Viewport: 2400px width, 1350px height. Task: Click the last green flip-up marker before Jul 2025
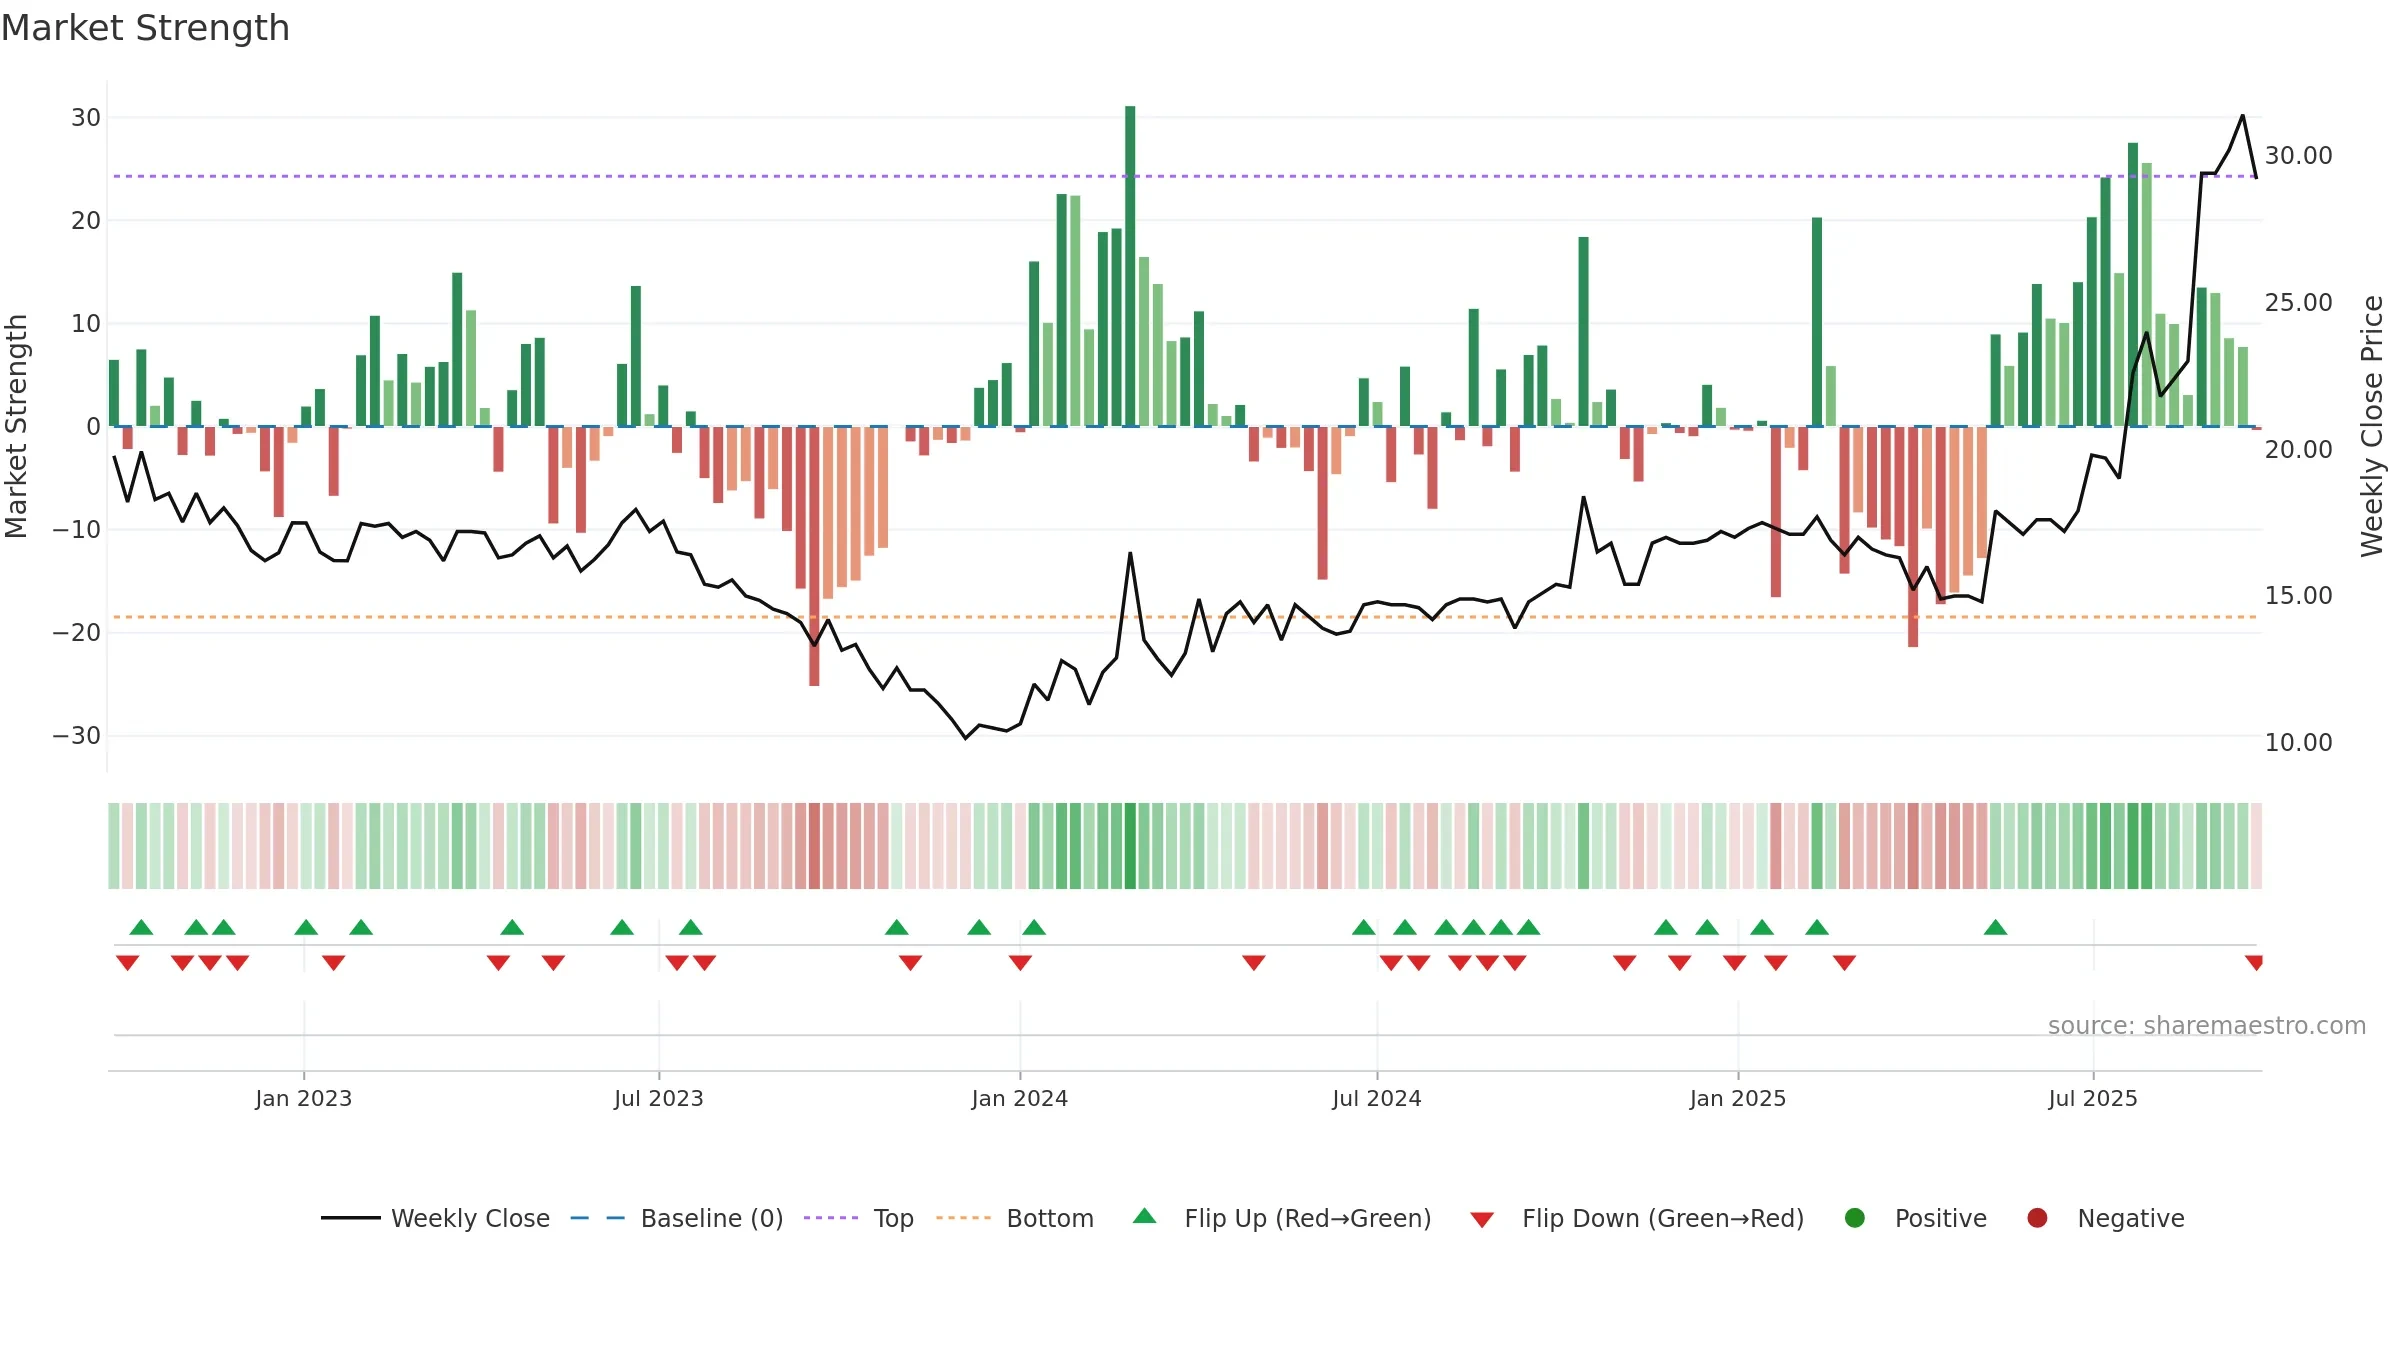point(1995,927)
